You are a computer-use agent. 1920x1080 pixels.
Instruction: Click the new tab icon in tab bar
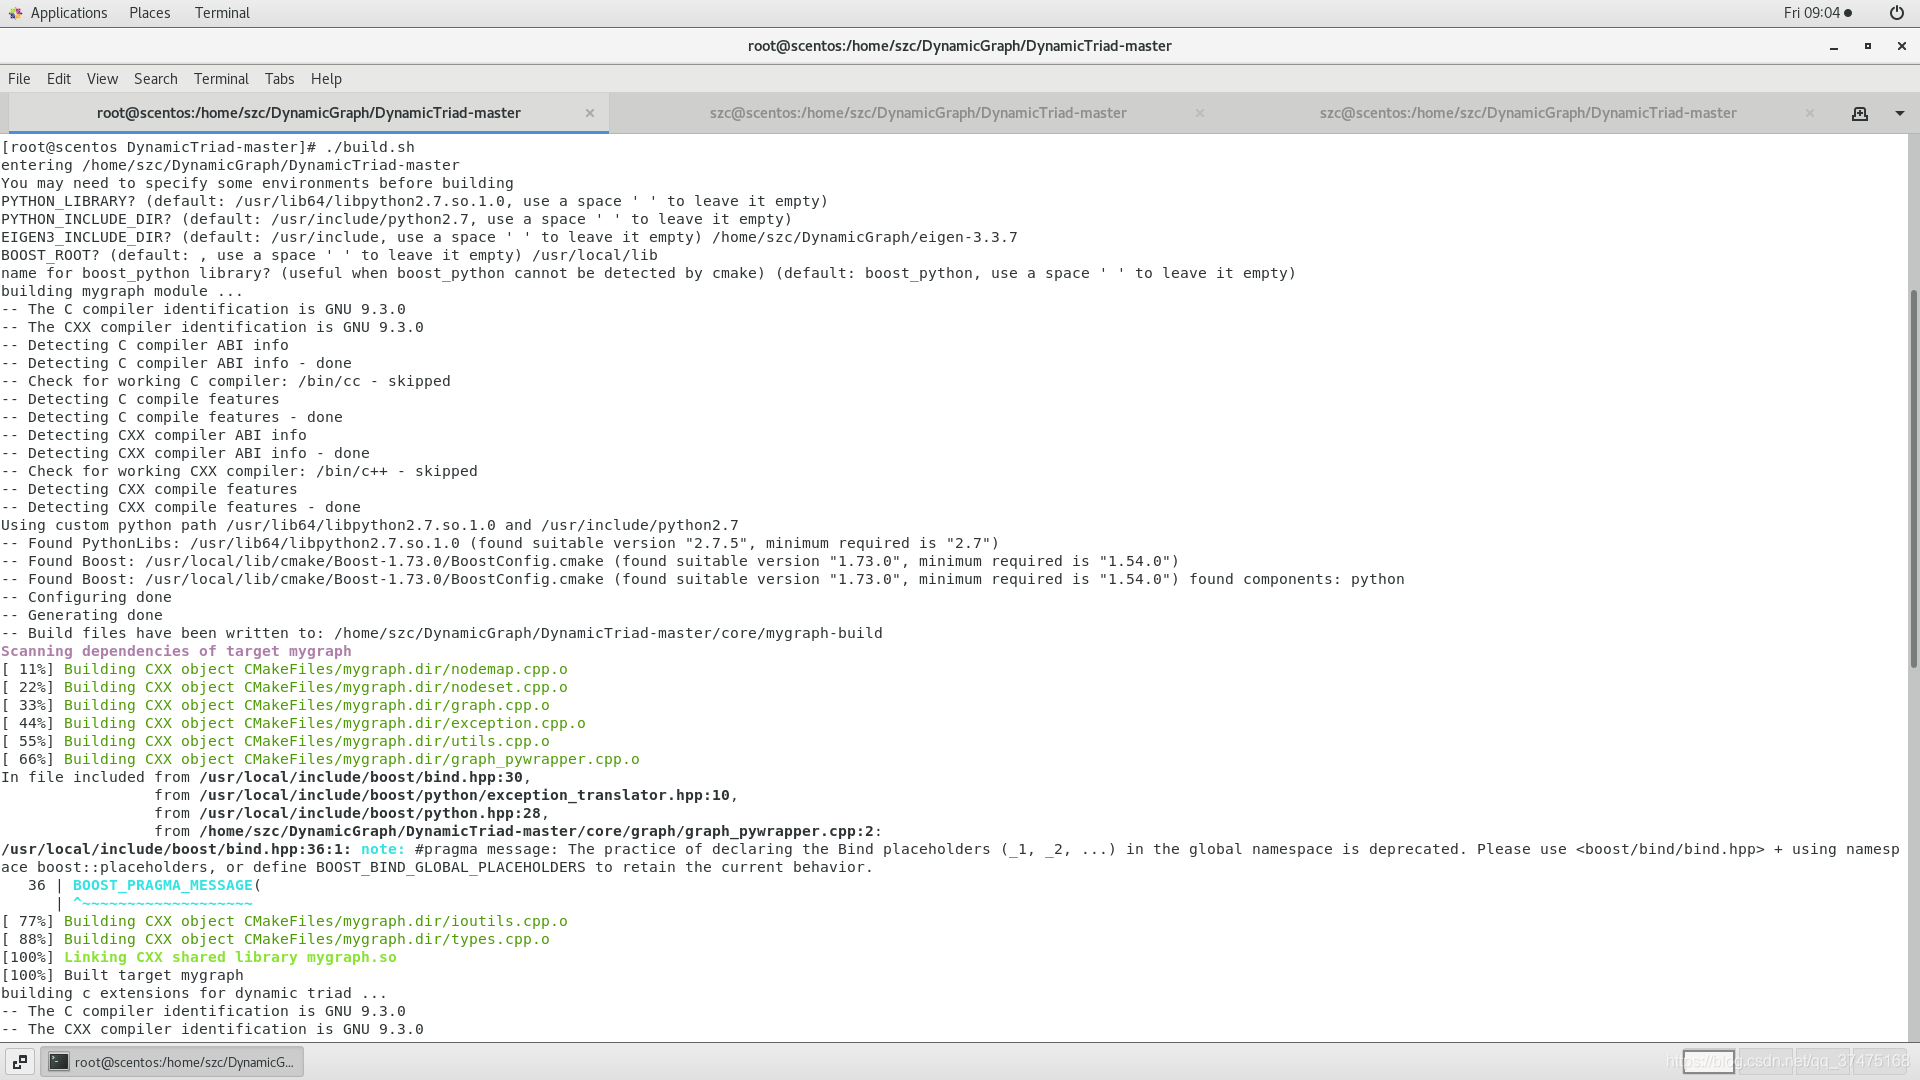pyautogui.click(x=1860, y=114)
